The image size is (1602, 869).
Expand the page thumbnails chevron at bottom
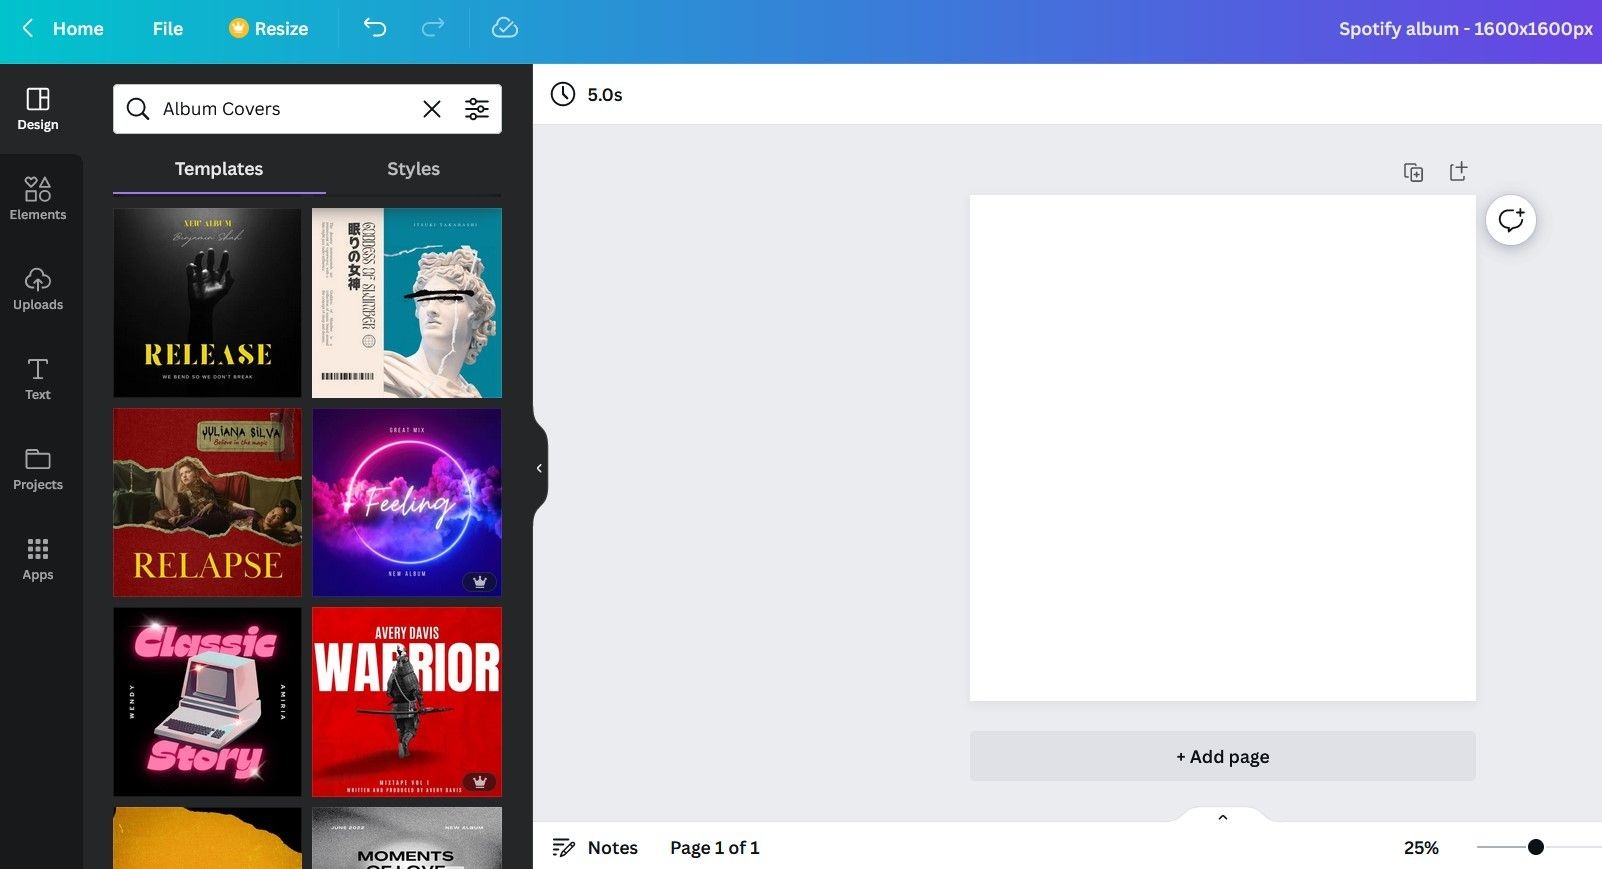[x=1222, y=817]
